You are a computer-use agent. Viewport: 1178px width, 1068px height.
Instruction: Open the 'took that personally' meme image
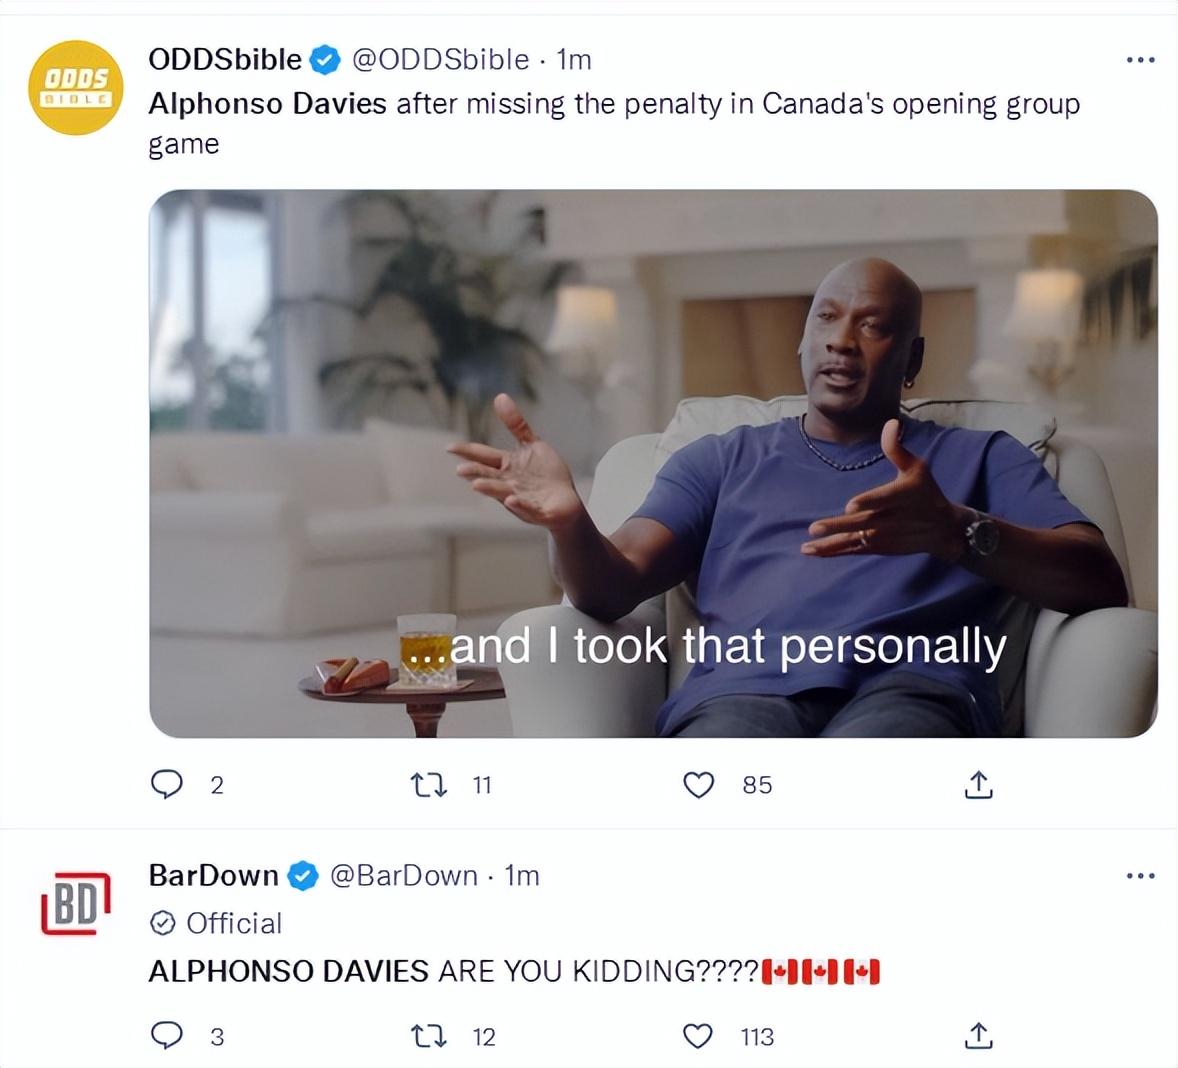tap(653, 463)
